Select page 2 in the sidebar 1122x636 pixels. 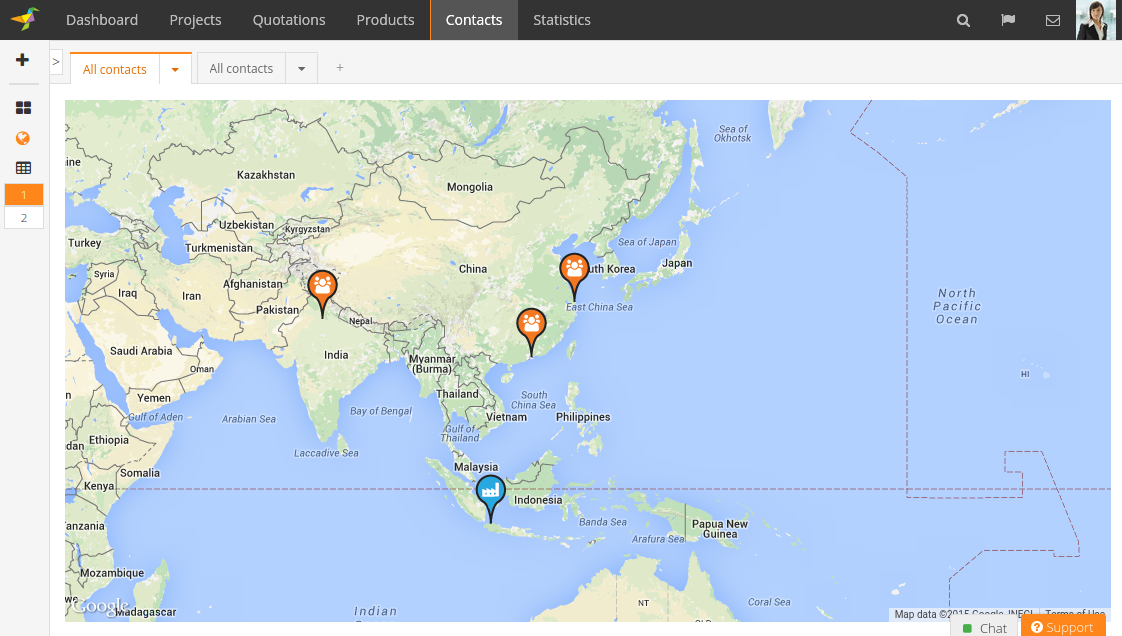click(x=24, y=217)
